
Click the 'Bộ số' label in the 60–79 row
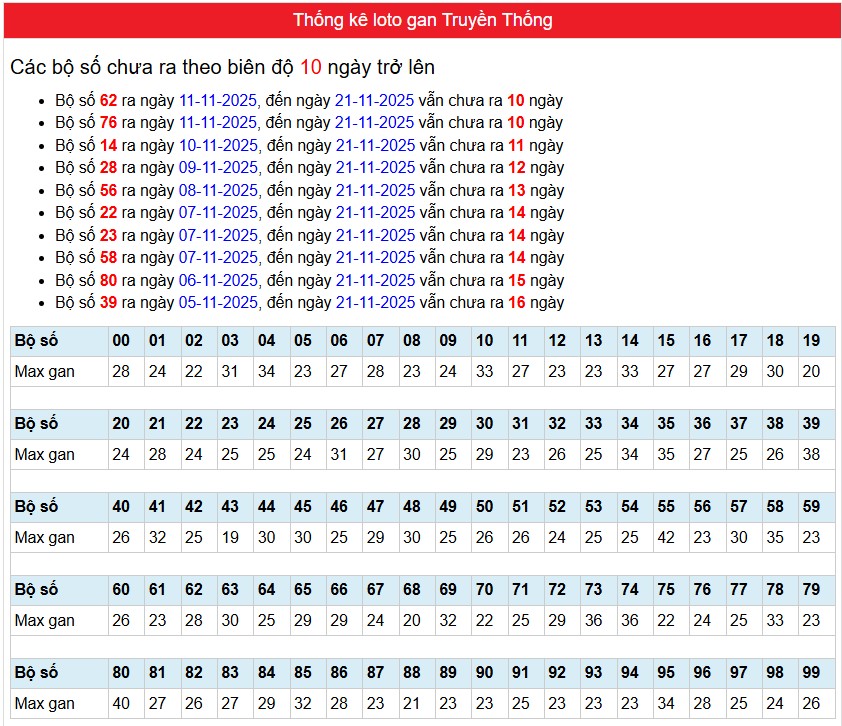(x=37, y=590)
